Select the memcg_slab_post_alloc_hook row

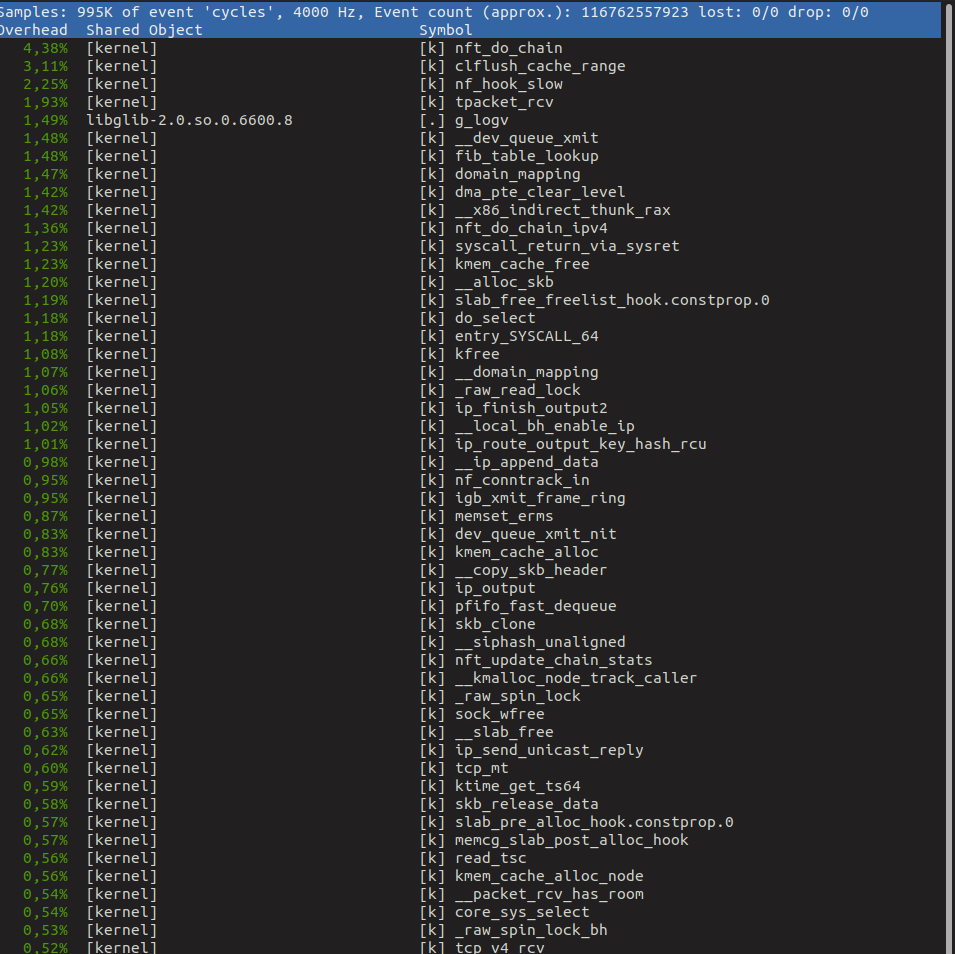coord(570,840)
